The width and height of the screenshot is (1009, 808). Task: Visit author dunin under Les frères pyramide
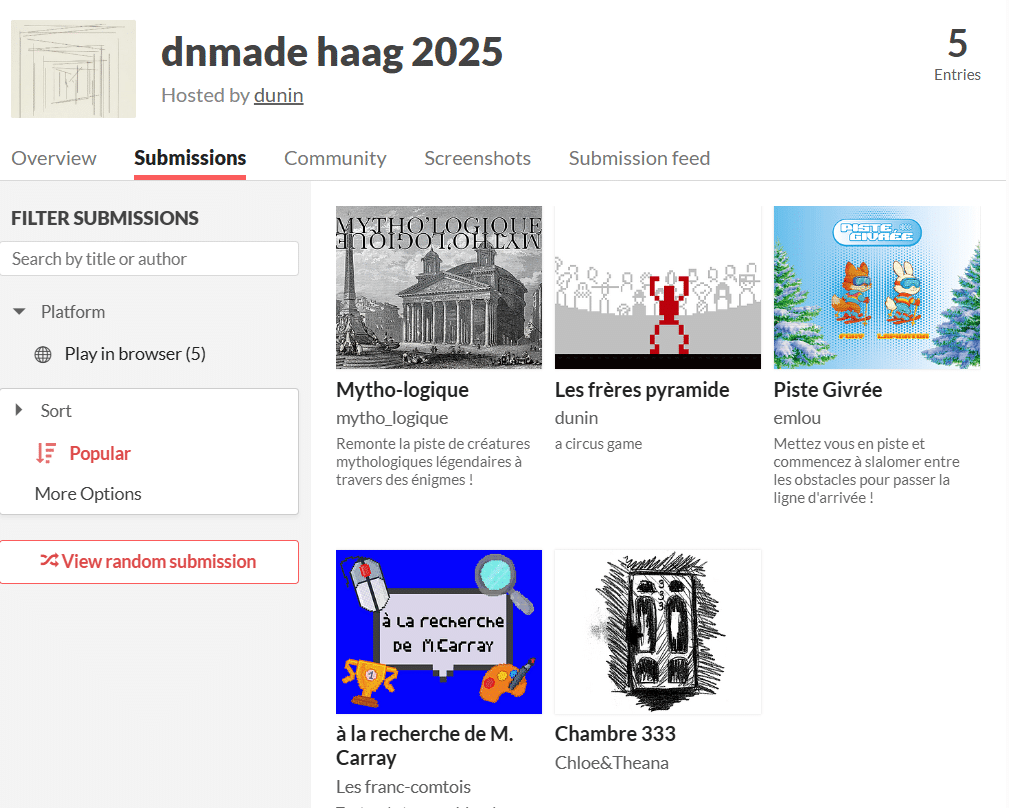(x=577, y=418)
